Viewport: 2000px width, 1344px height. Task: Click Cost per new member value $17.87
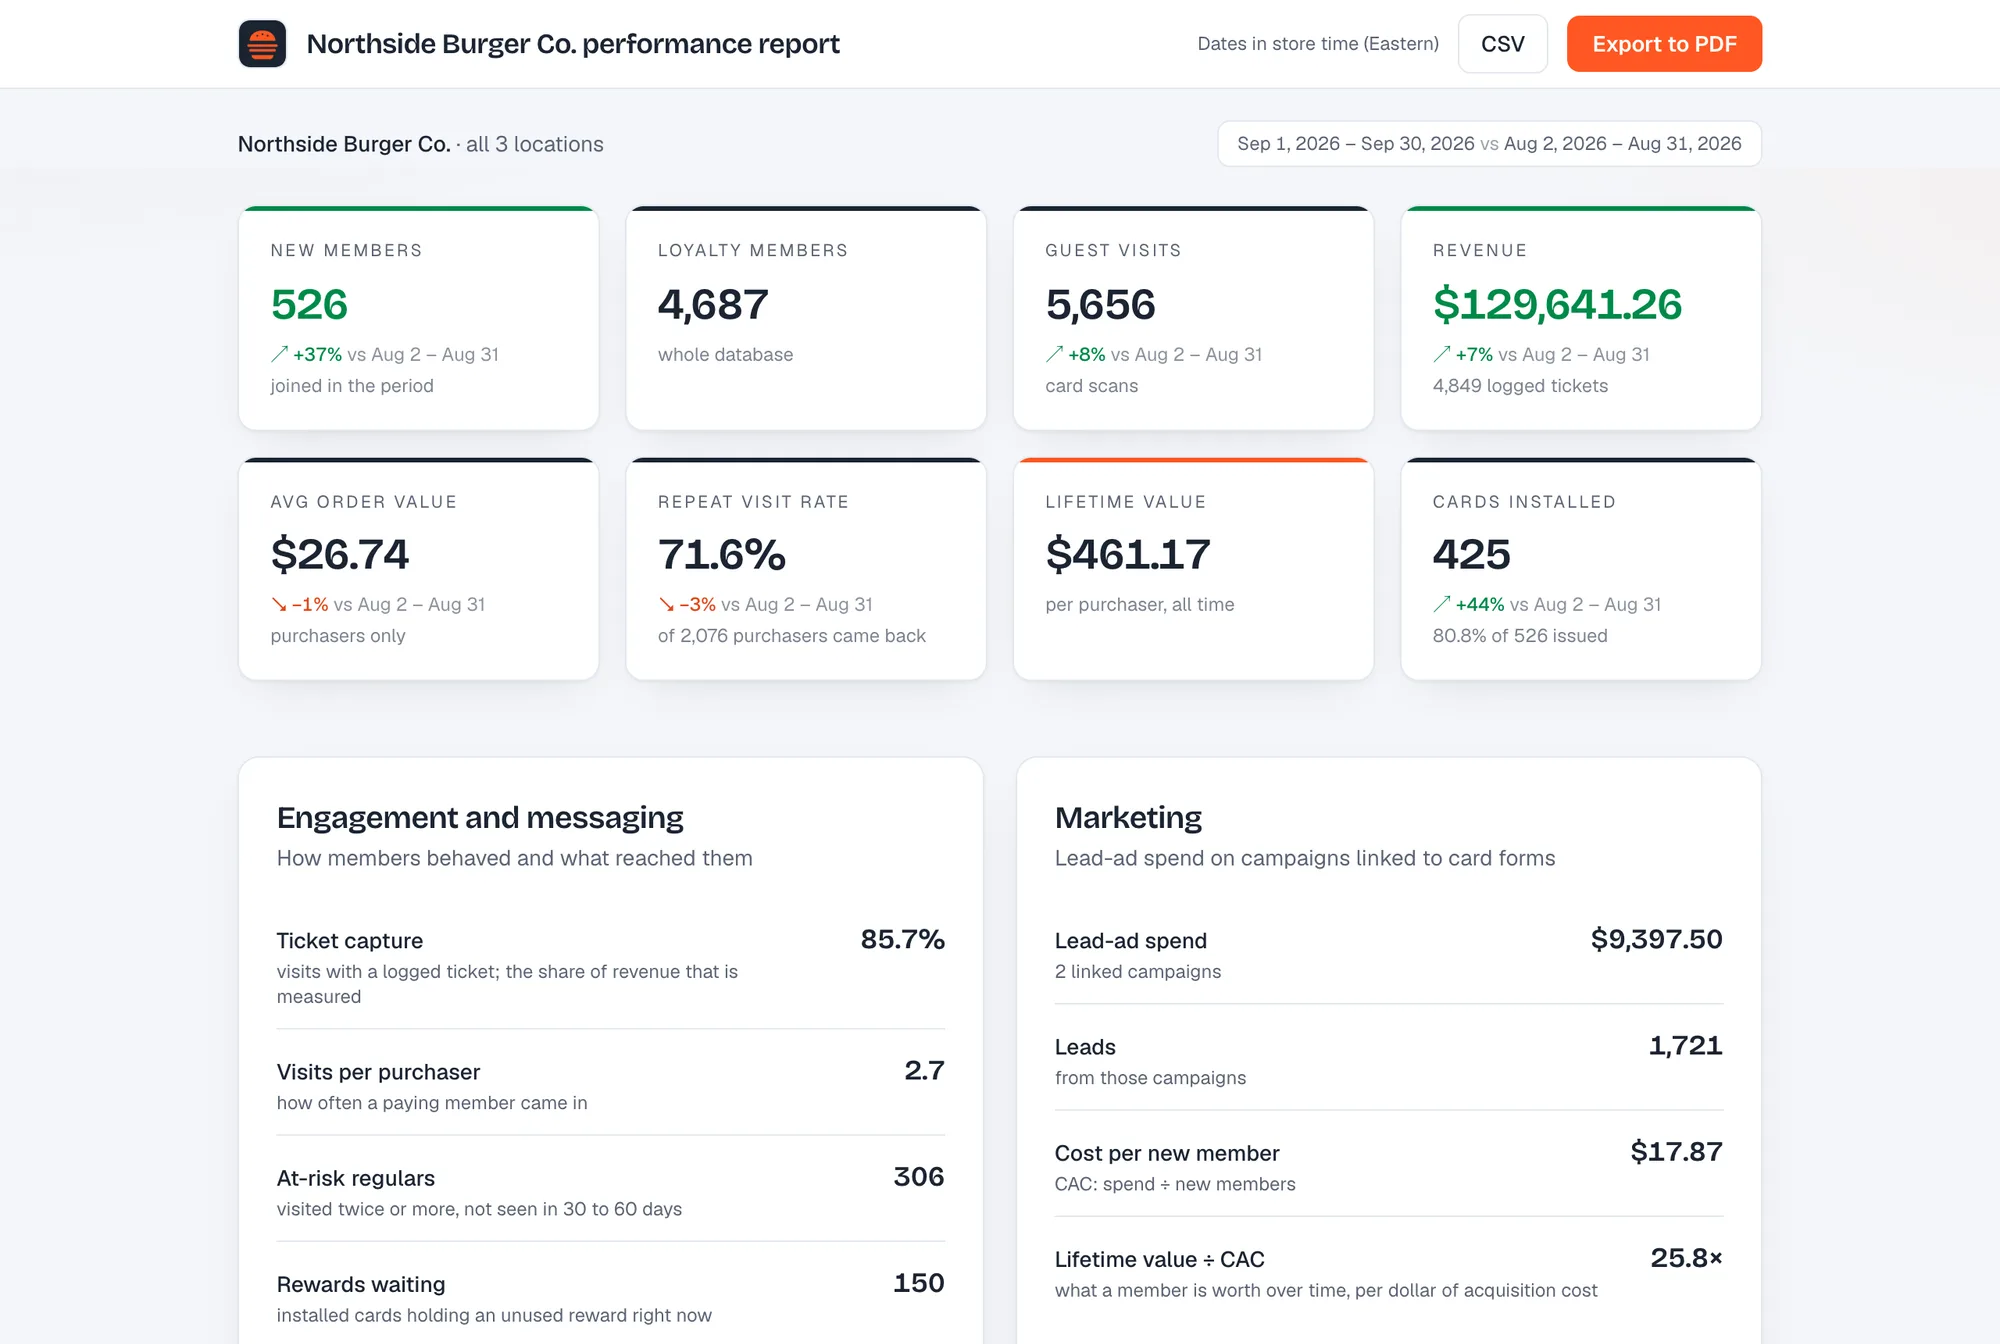(x=1676, y=1151)
